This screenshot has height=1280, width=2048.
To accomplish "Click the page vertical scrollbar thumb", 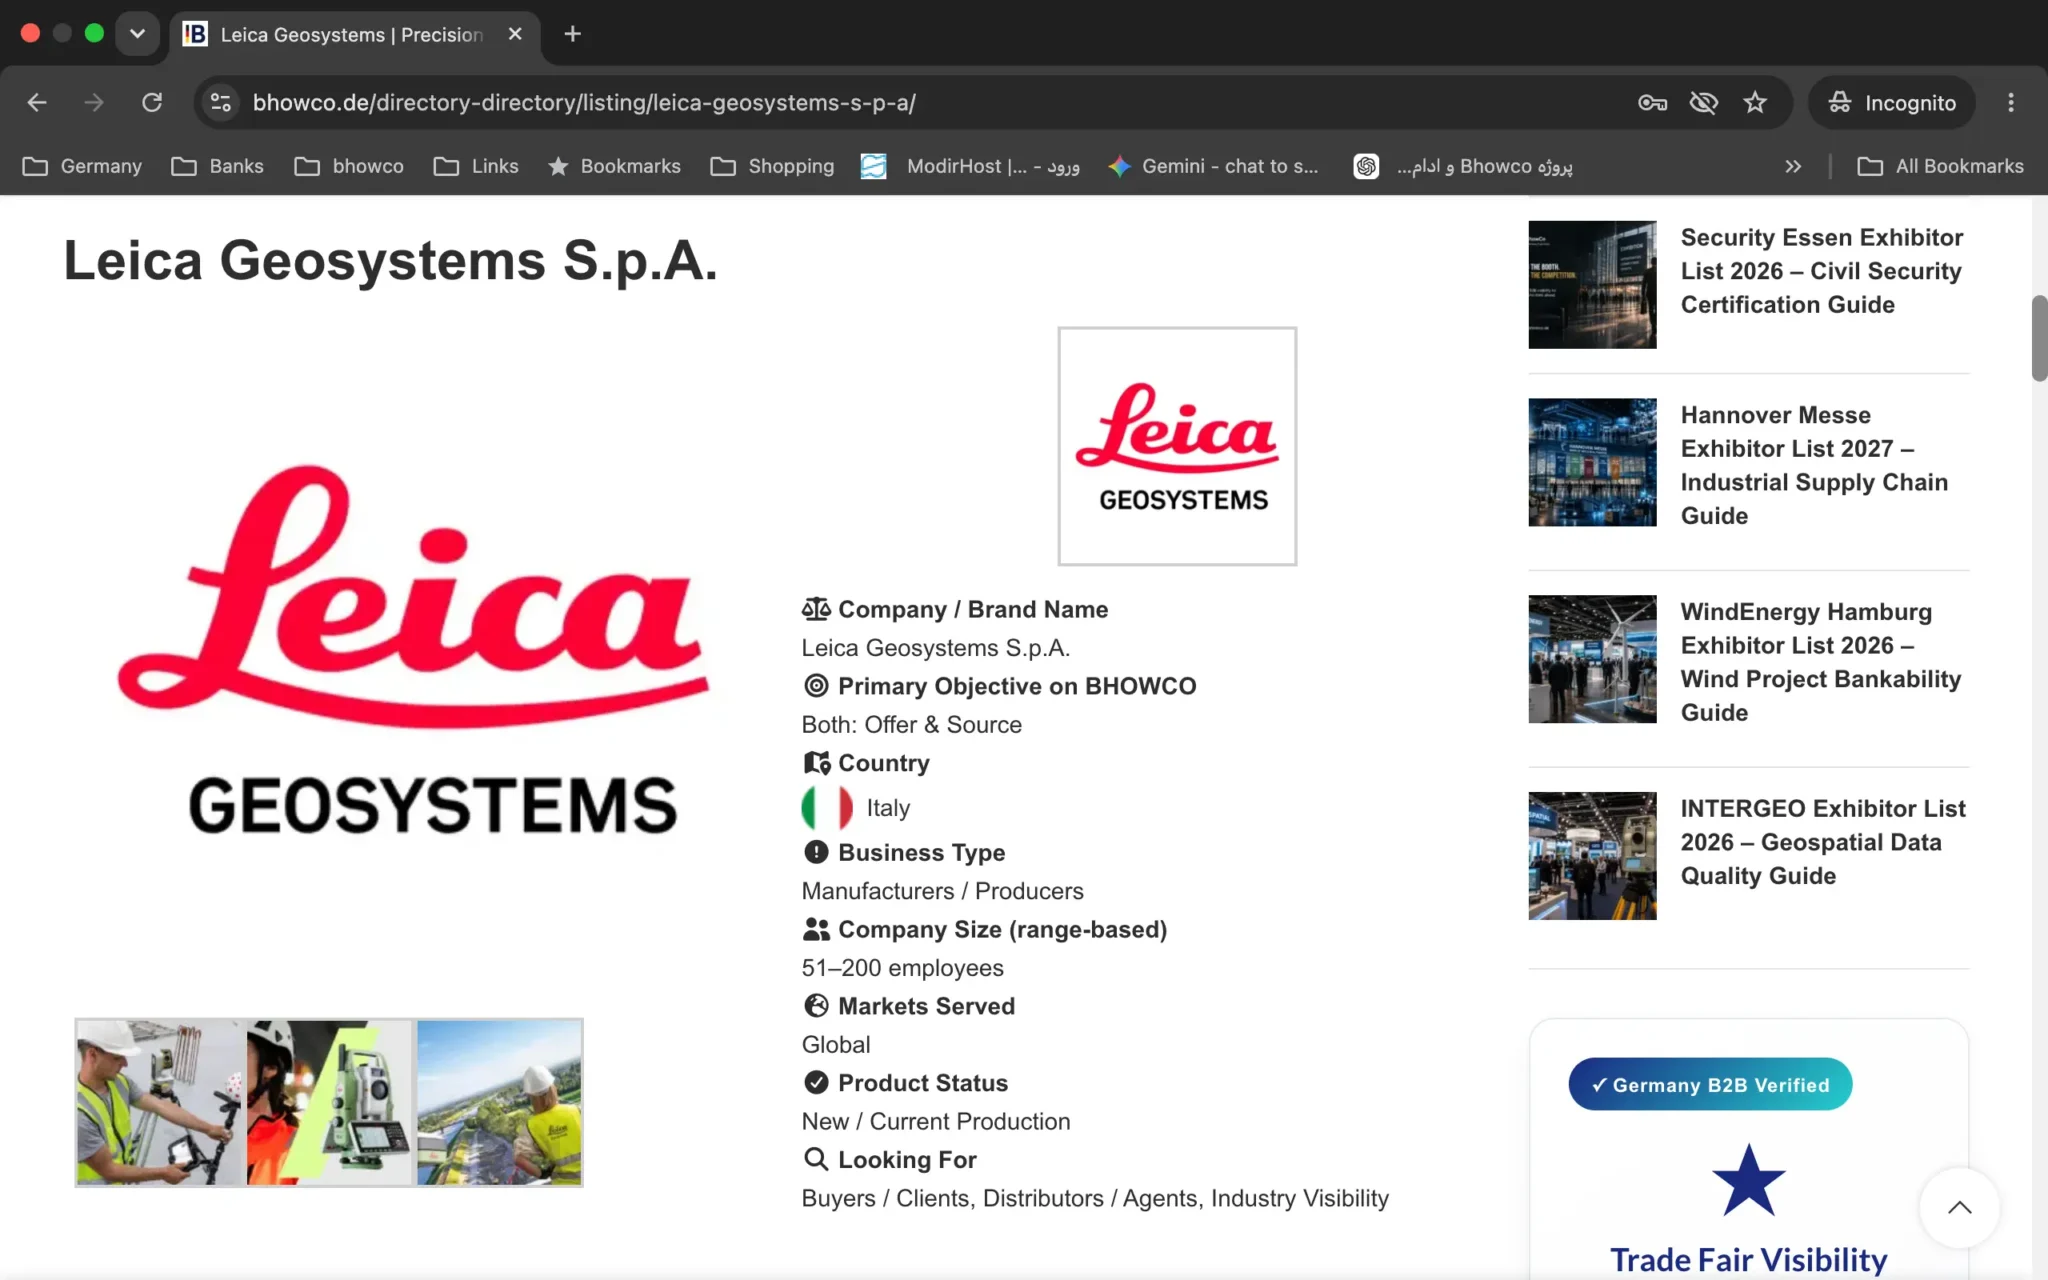I will [x=2039, y=338].
